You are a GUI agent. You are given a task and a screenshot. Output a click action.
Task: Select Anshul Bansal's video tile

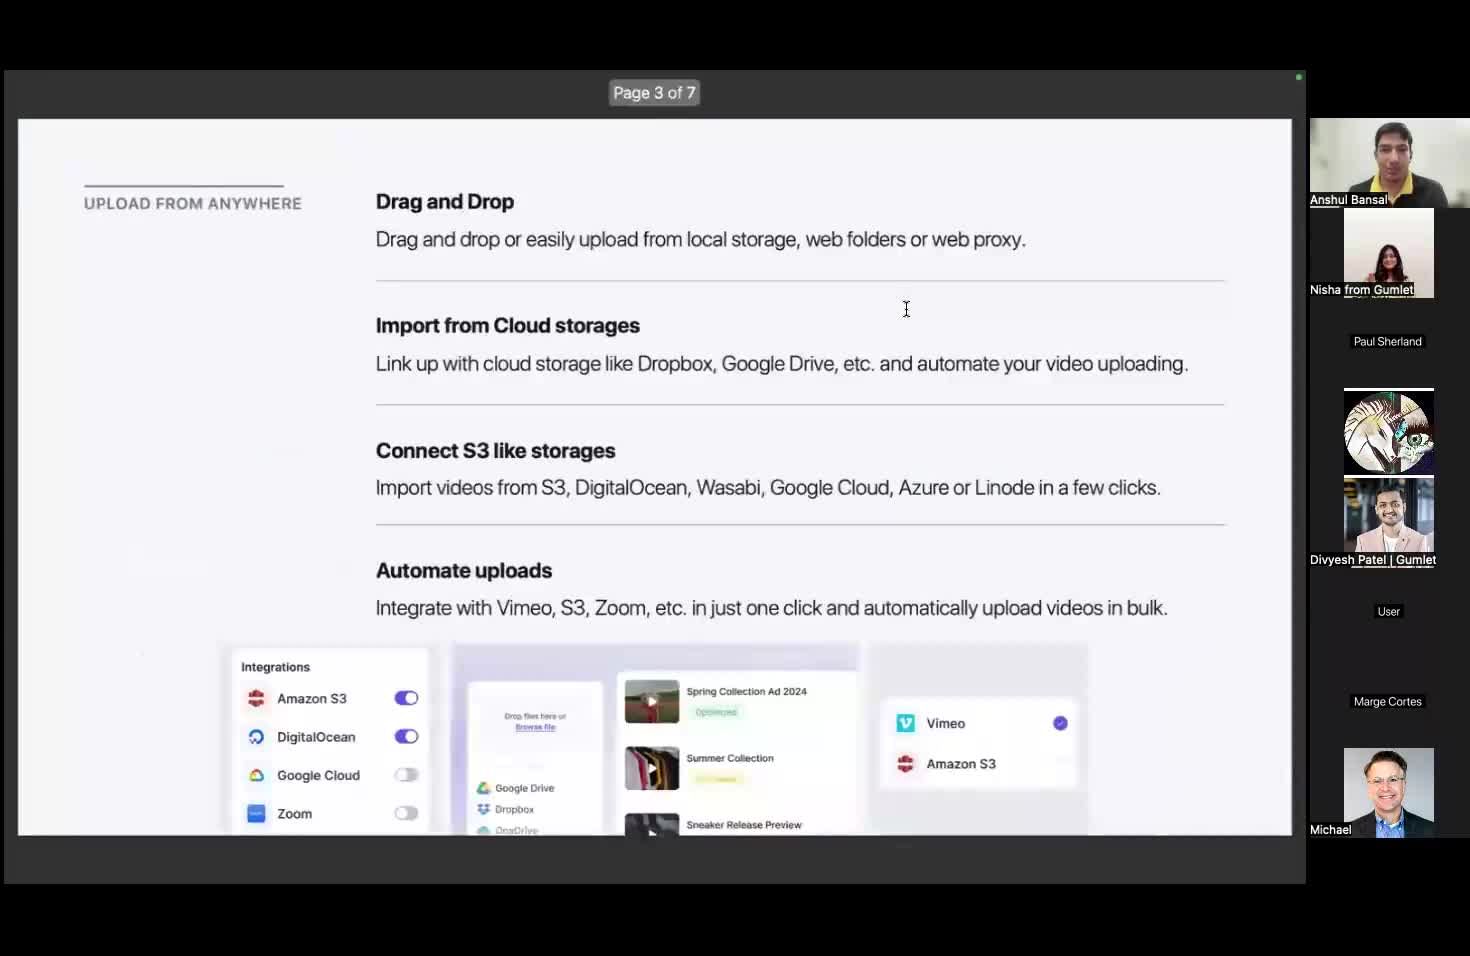tap(1389, 162)
